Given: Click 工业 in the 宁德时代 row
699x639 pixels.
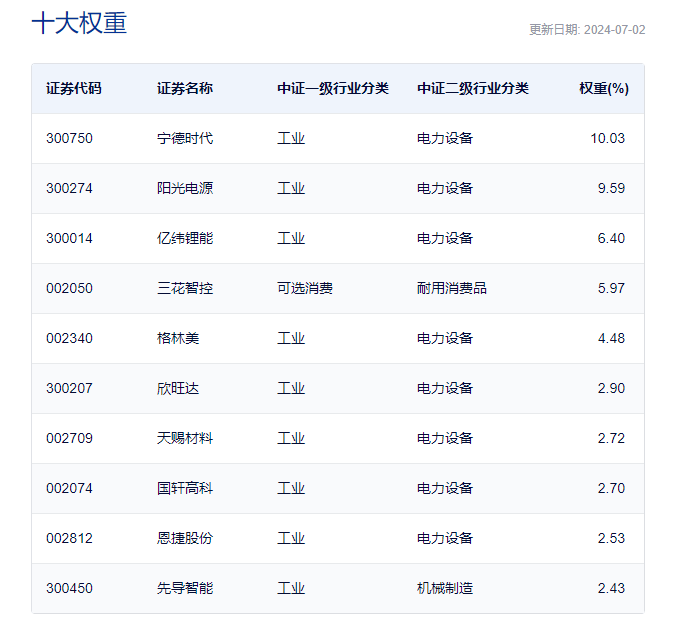Looking at the screenshot, I should [x=291, y=138].
